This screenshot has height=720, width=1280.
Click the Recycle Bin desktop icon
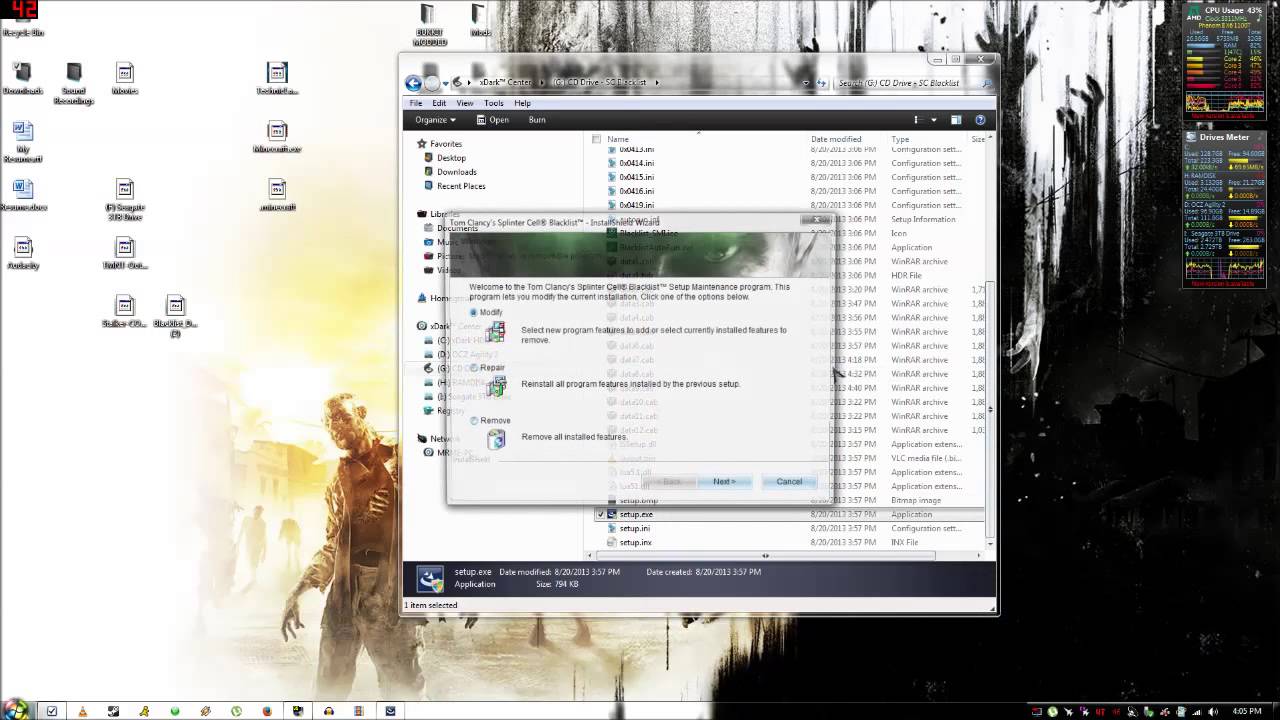click(22, 20)
